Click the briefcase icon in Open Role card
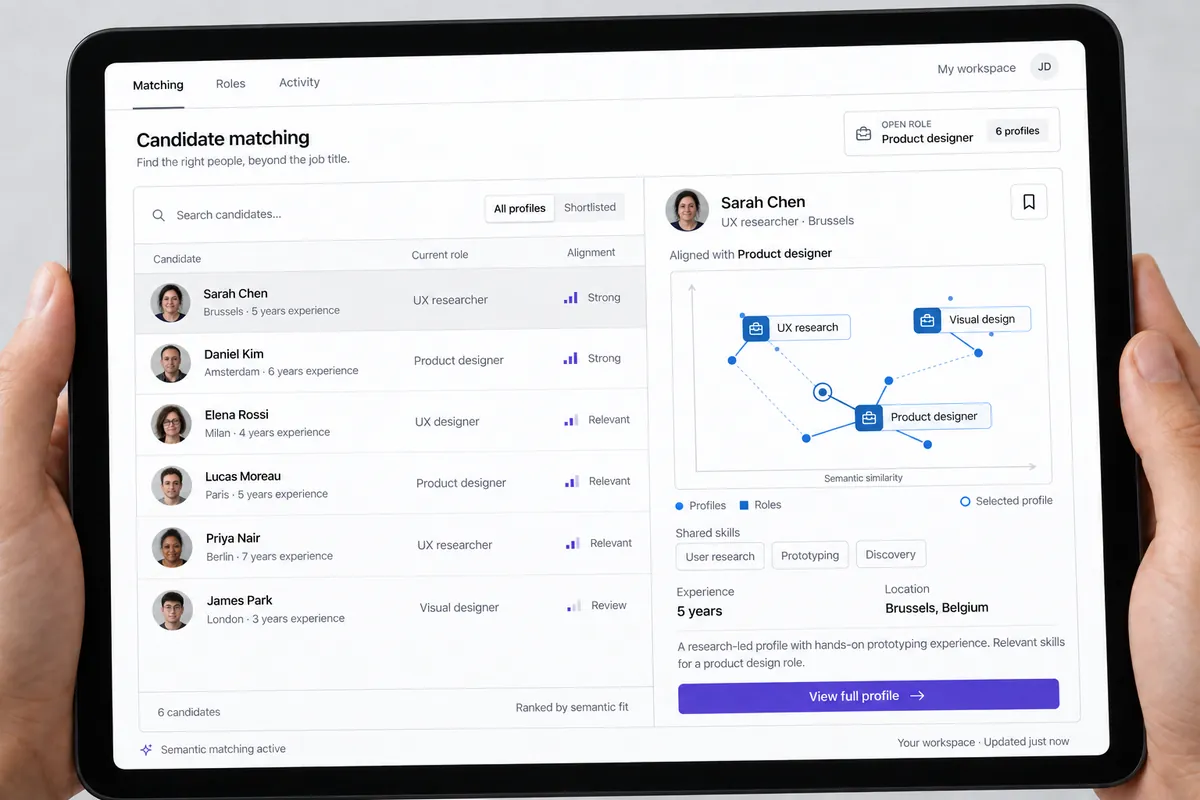 tap(863, 133)
